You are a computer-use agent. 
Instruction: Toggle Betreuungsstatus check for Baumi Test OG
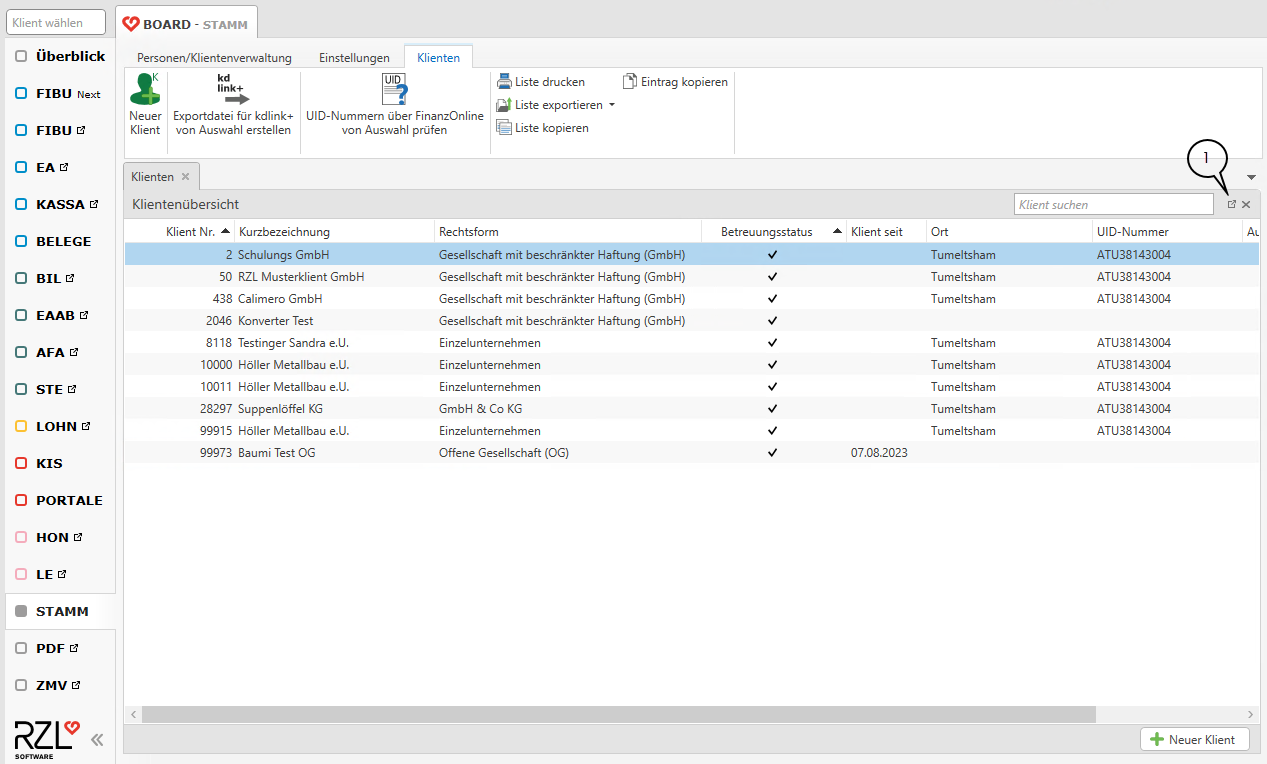(772, 453)
